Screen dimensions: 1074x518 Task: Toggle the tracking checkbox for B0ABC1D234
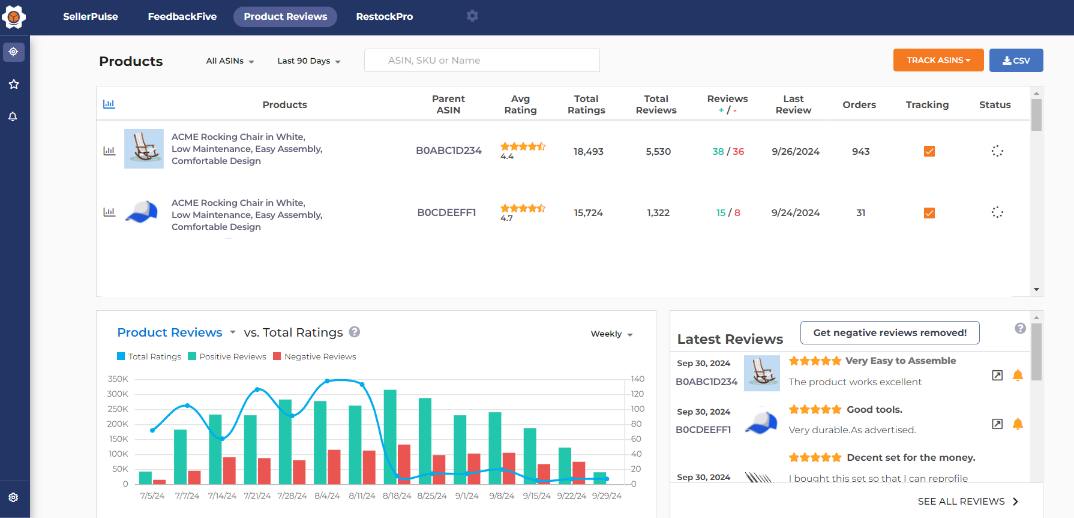(x=929, y=151)
